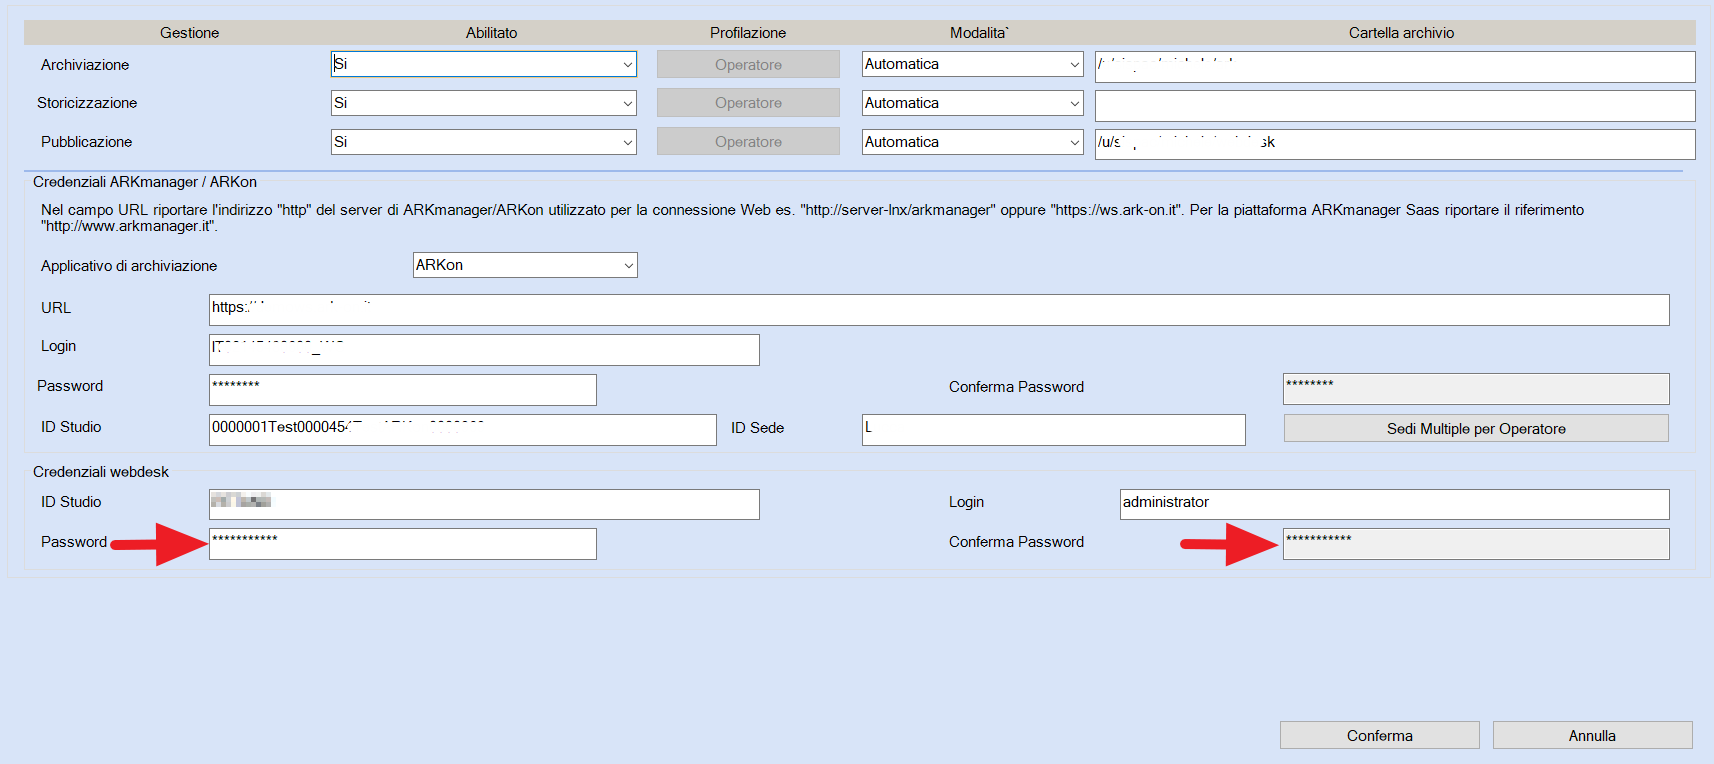Click the Modalita` column header
The image size is (1714, 764).
click(x=979, y=33)
